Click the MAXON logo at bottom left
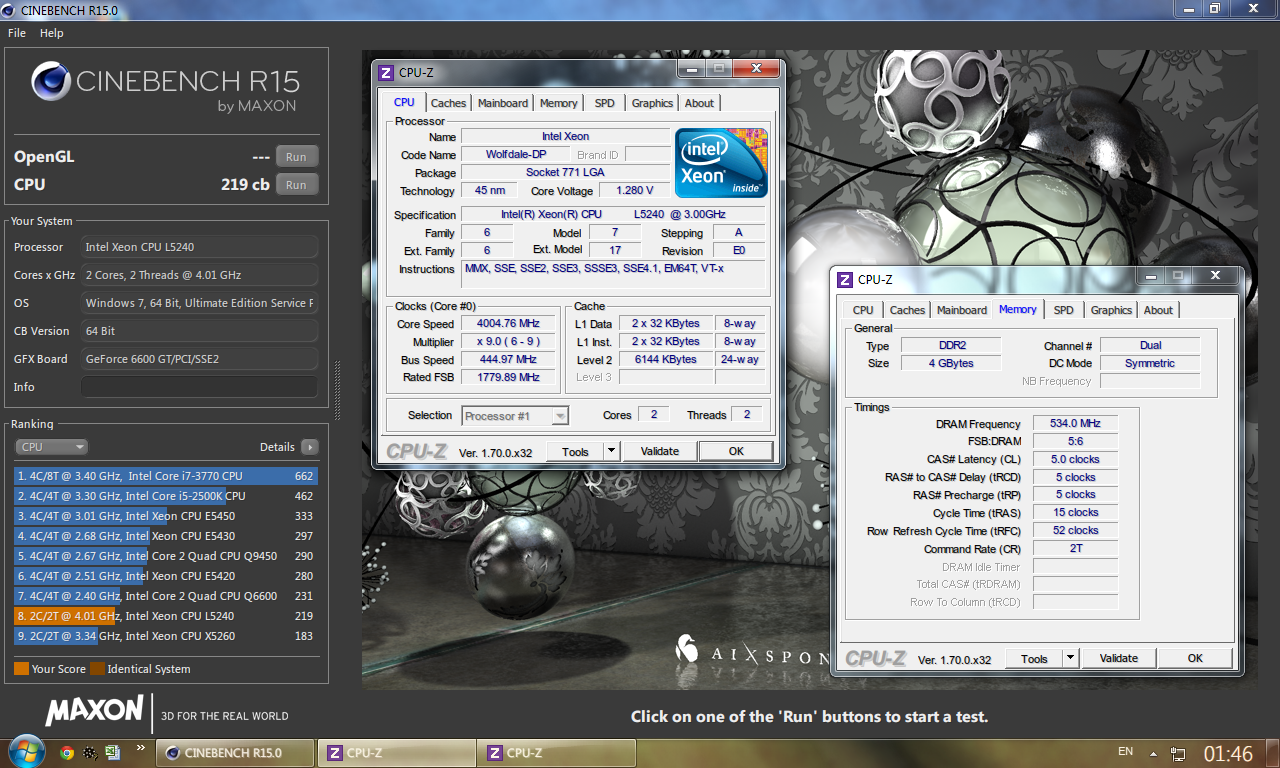The image size is (1280, 768). coord(94,711)
